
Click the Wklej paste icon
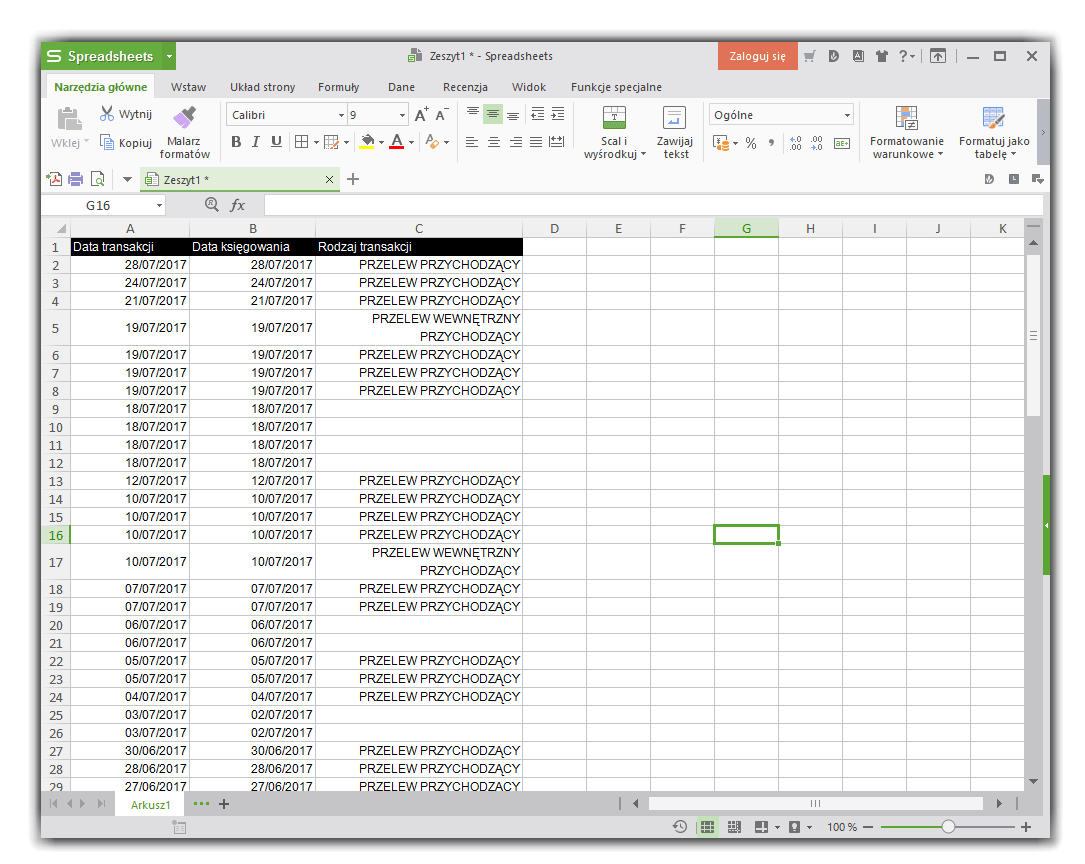(69, 120)
